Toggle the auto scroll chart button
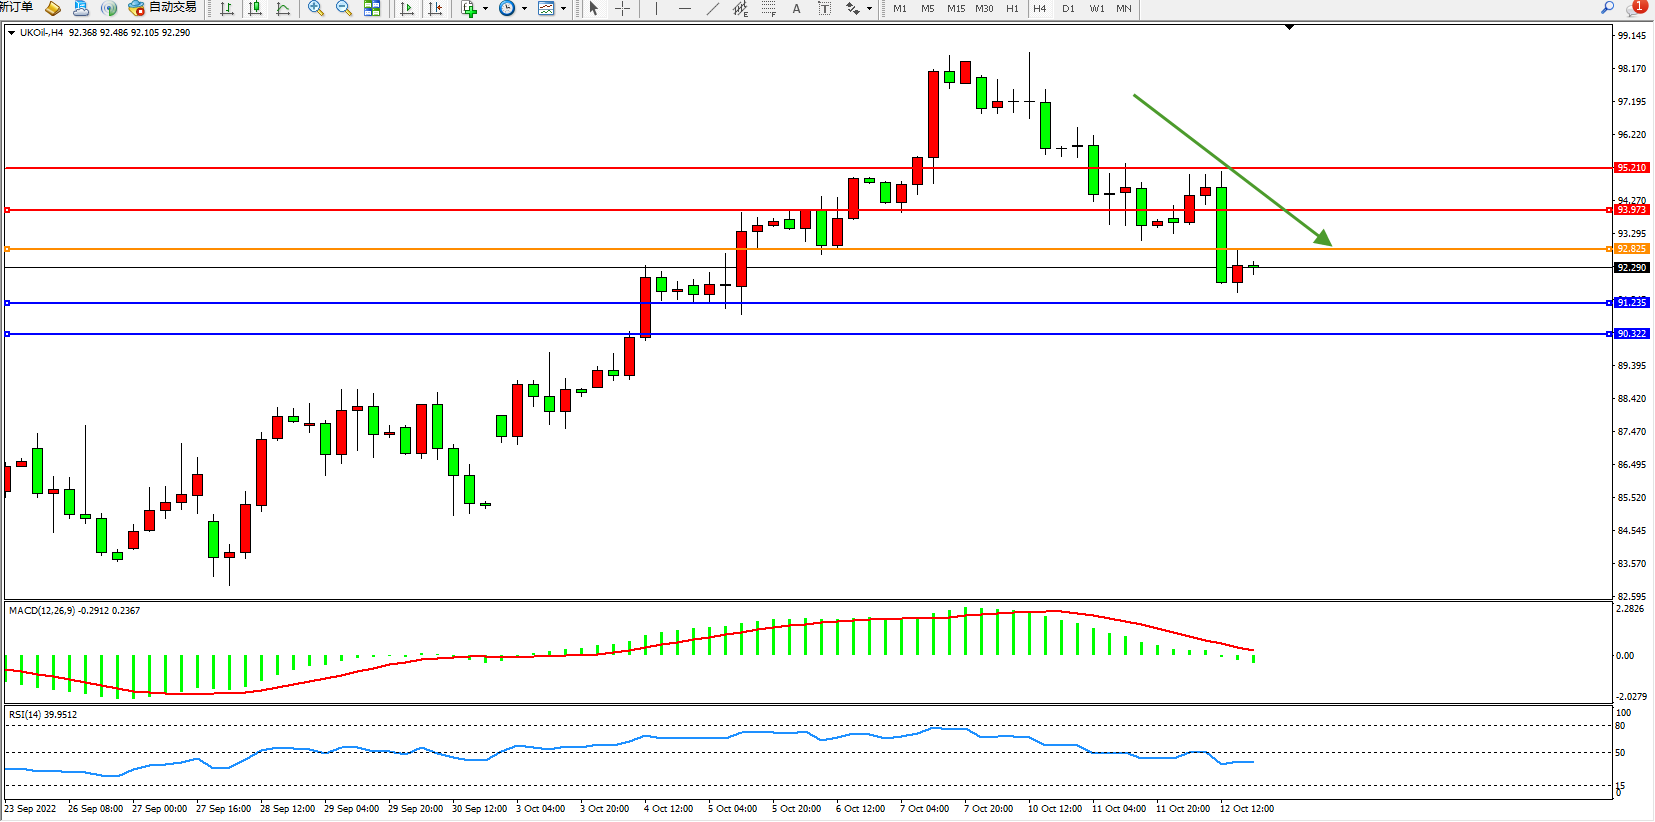This screenshot has width=1655, height=822. pyautogui.click(x=407, y=9)
